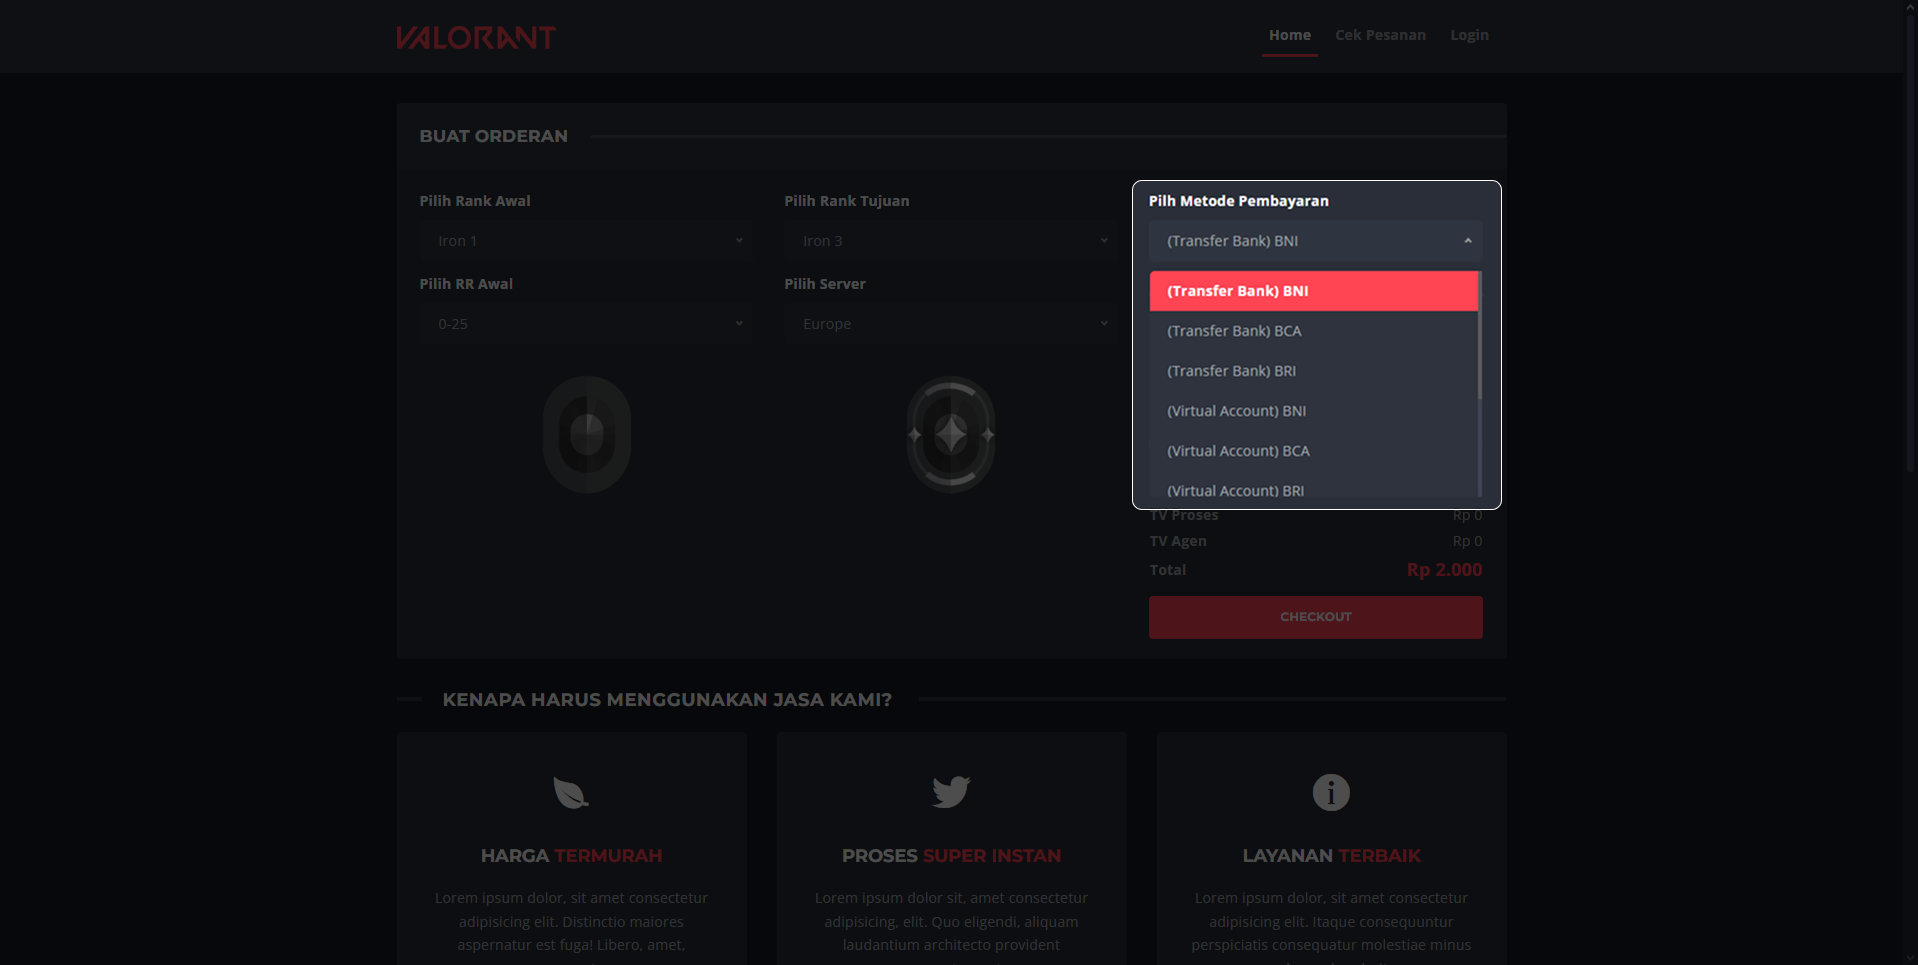Select (Transfer Bank) BNI option

click(1313, 291)
